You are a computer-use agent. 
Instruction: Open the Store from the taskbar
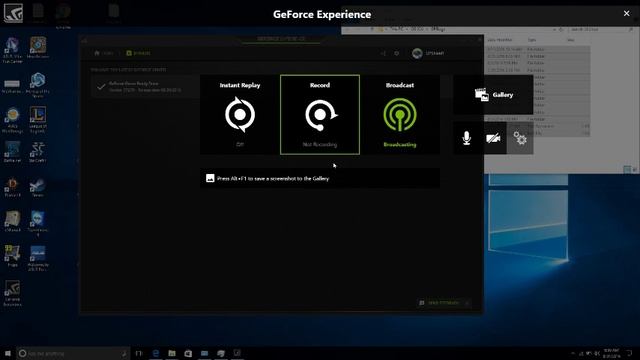tap(188, 353)
